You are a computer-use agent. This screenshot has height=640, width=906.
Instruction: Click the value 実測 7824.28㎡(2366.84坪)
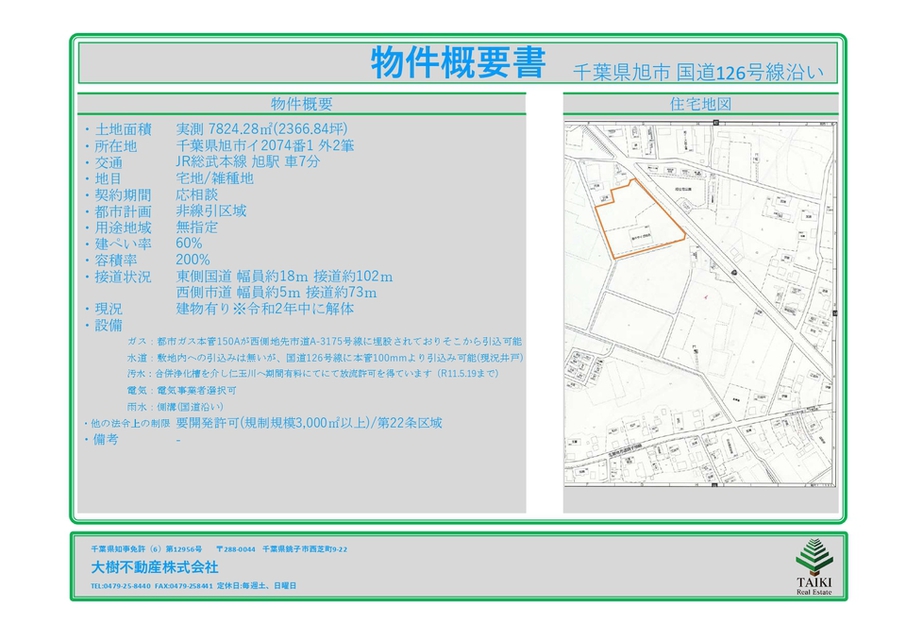262,129
